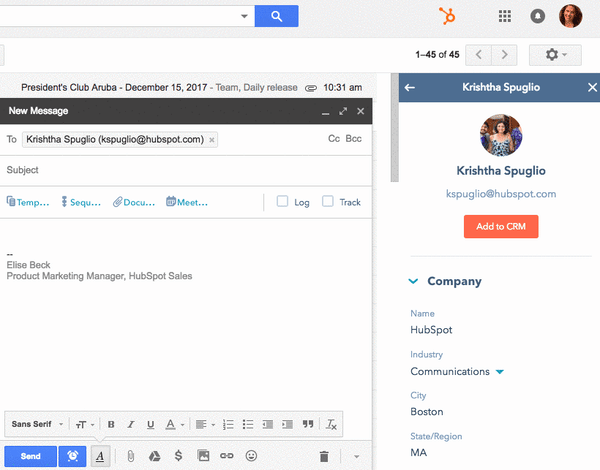Click the Attach files paperclip icon
600x470 pixels.
[130, 457]
